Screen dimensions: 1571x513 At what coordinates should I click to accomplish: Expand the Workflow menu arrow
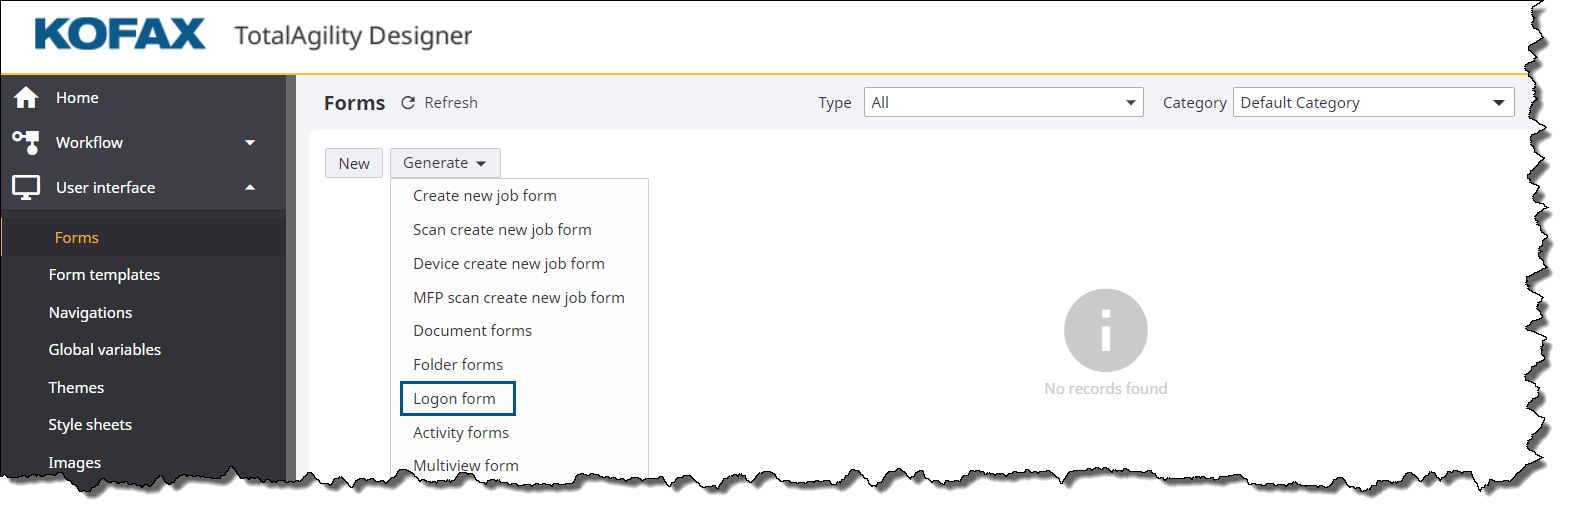[250, 143]
